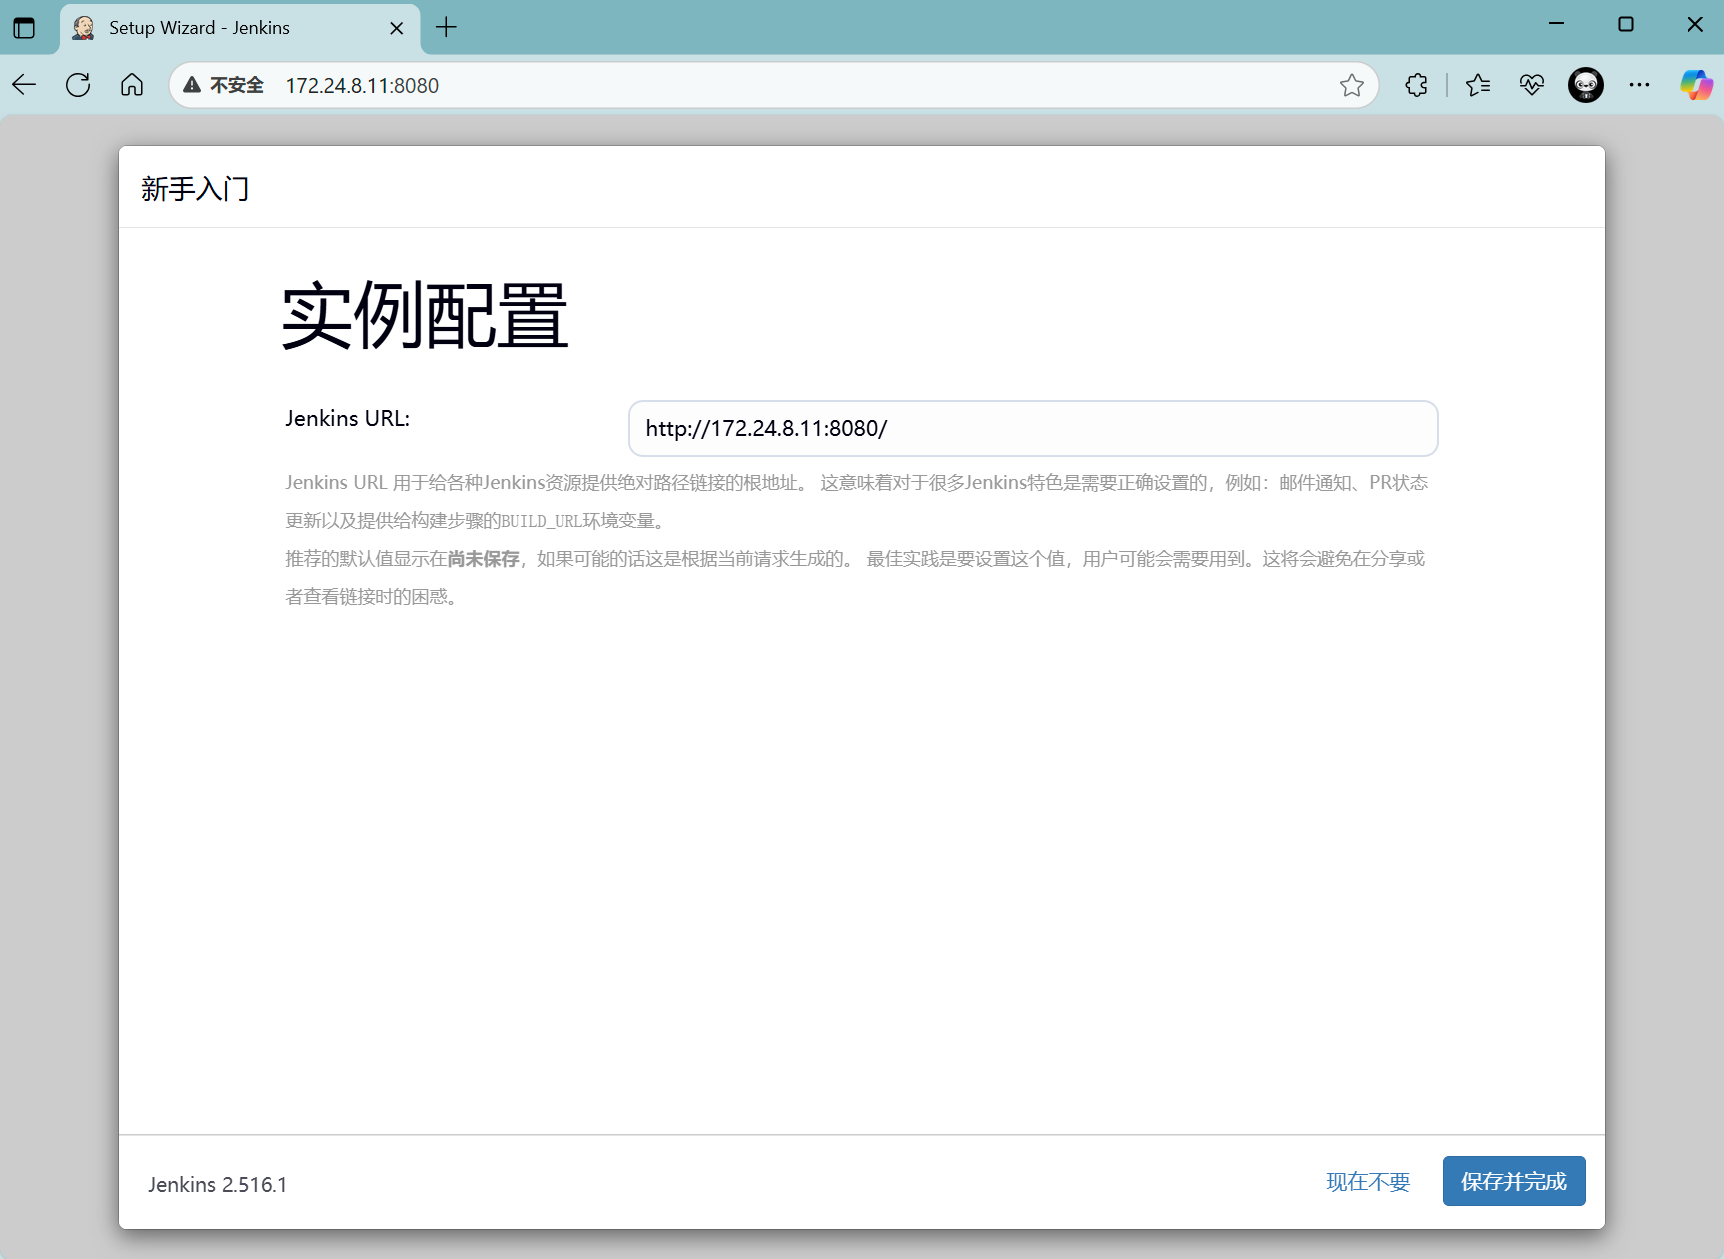The image size is (1724, 1259).
Task: Open the browser extensions puzzle icon
Action: point(1416,85)
